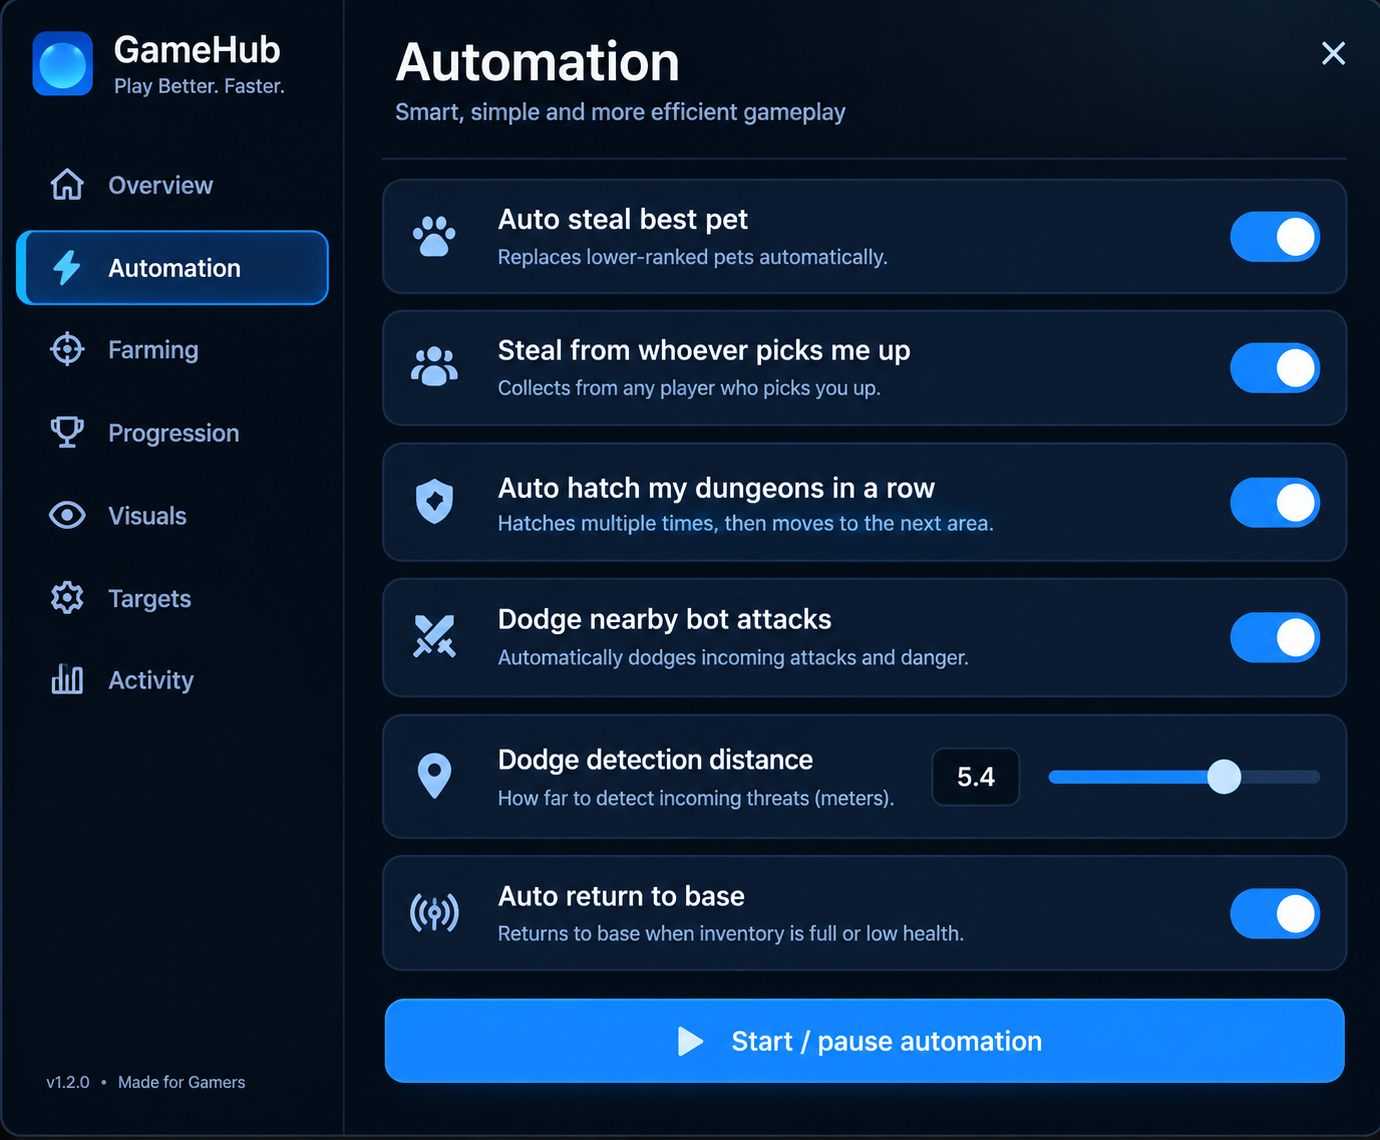Select the Automation sidebar item
This screenshot has height=1140, width=1380.
(172, 268)
